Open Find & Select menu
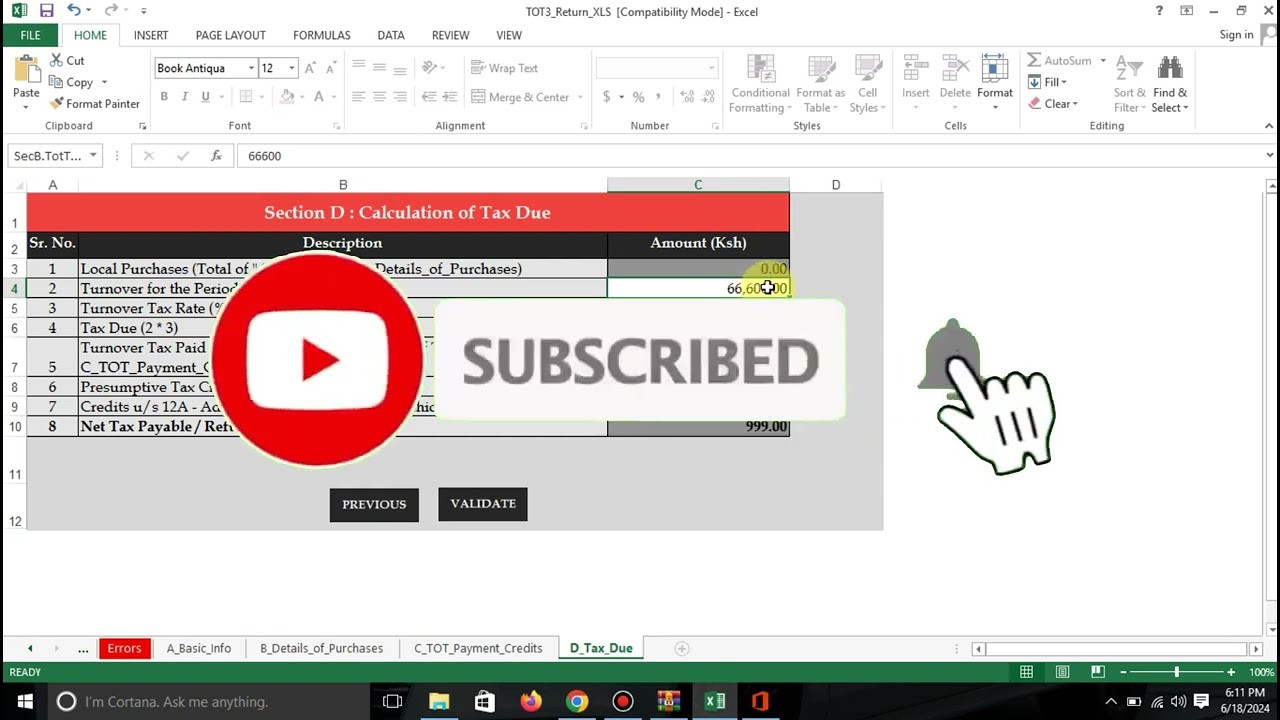 pos(1170,84)
